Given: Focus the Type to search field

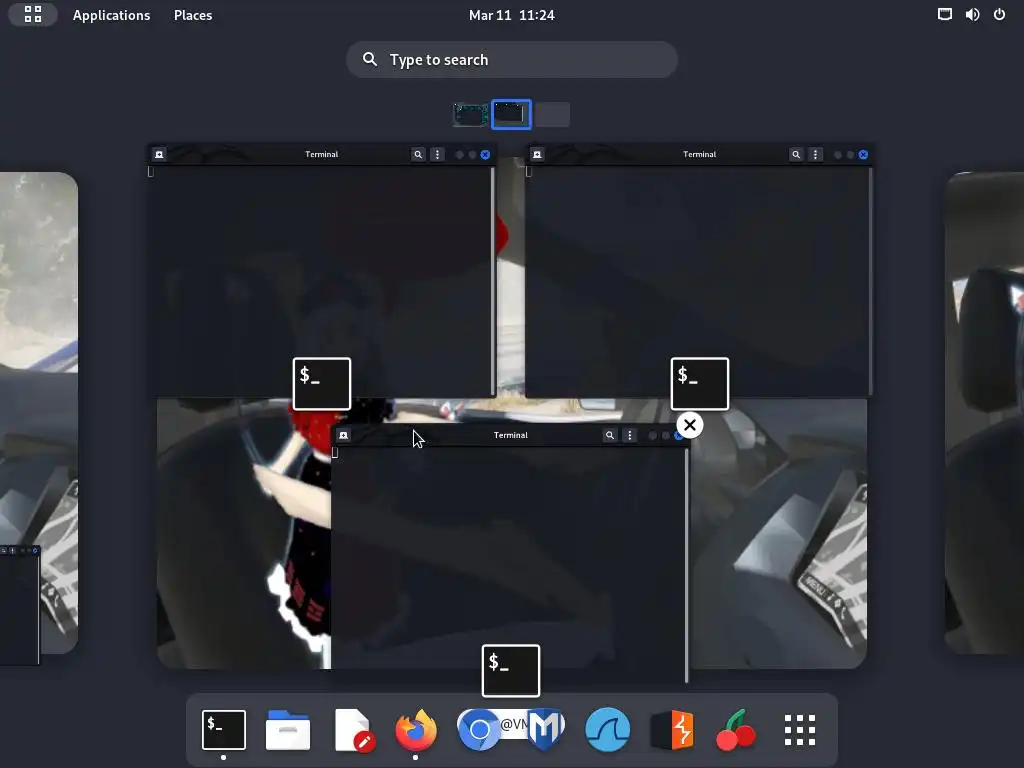Looking at the screenshot, I should [512, 59].
